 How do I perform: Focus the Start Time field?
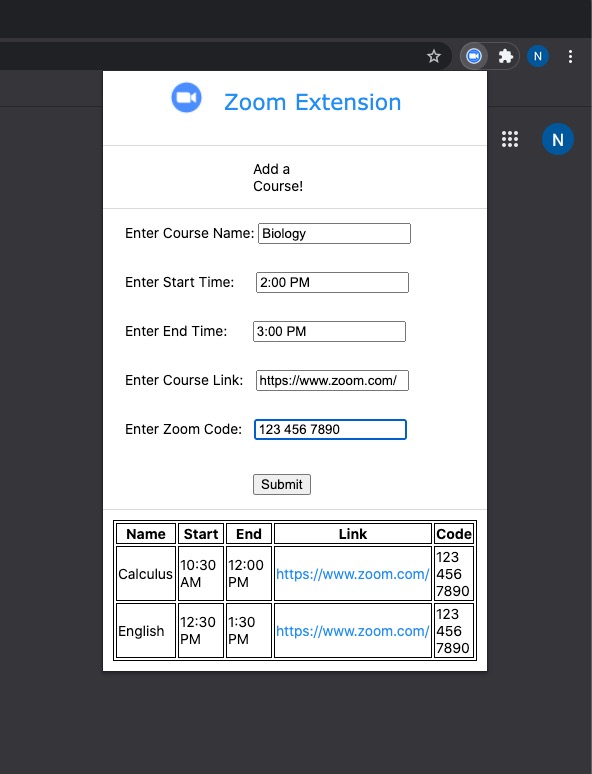pos(332,282)
